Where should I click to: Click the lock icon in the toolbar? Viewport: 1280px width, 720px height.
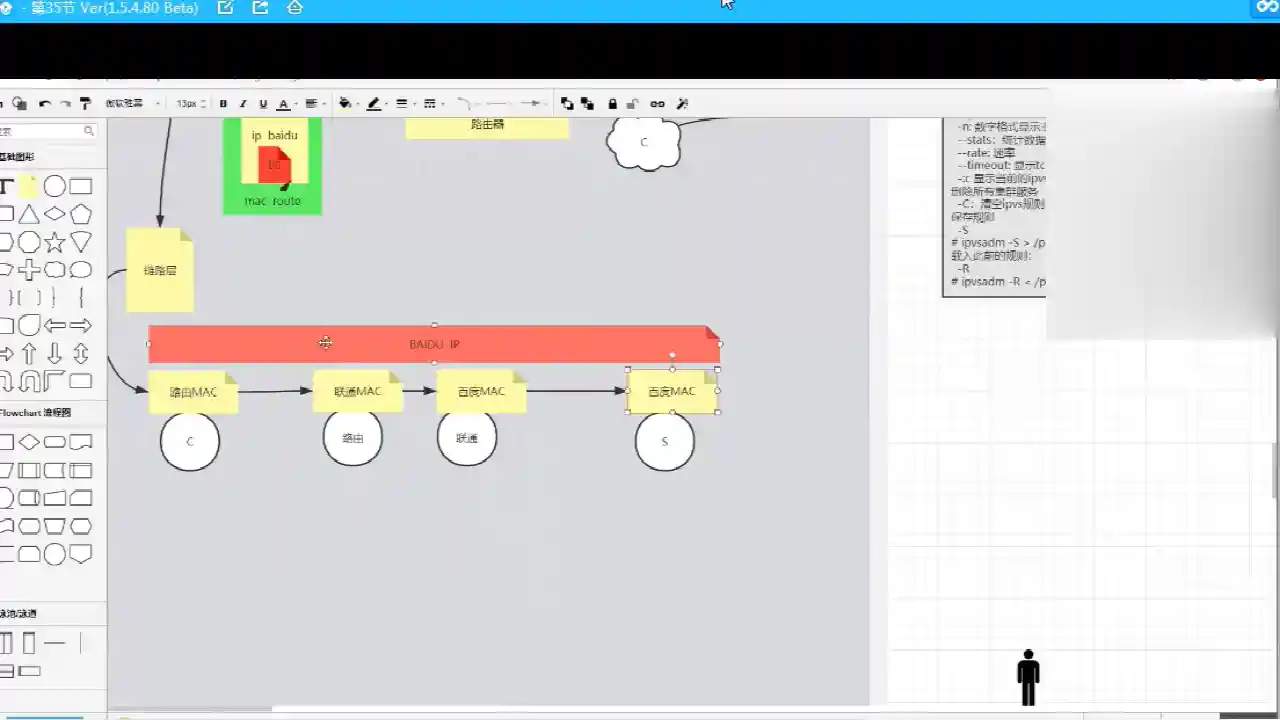[x=613, y=104]
